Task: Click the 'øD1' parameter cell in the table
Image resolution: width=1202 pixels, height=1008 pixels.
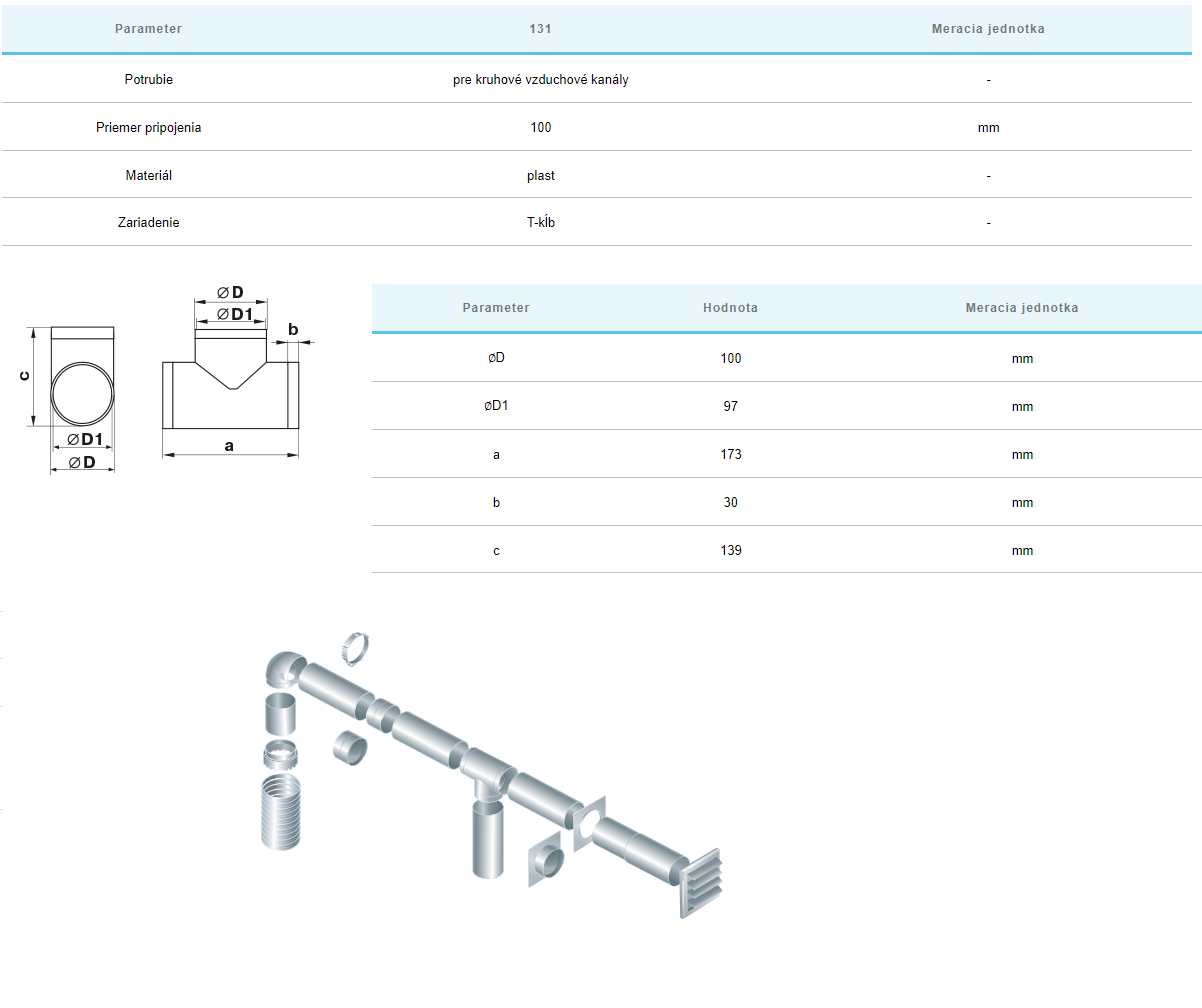Action: tap(496, 407)
